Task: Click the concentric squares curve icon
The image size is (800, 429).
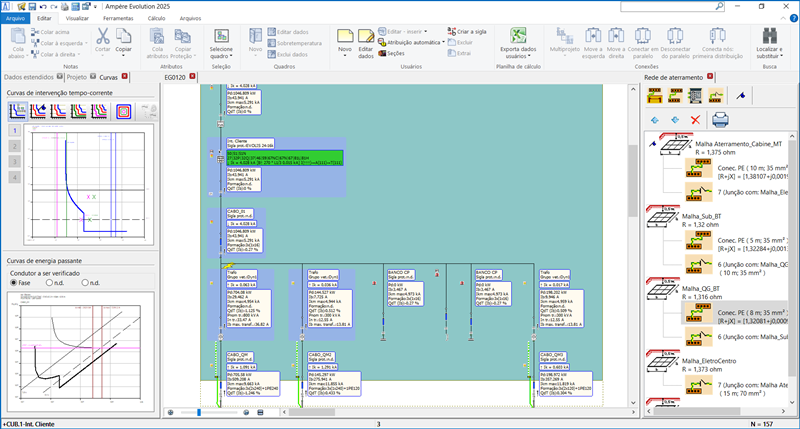Action: pyautogui.click(x=123, y=111)
